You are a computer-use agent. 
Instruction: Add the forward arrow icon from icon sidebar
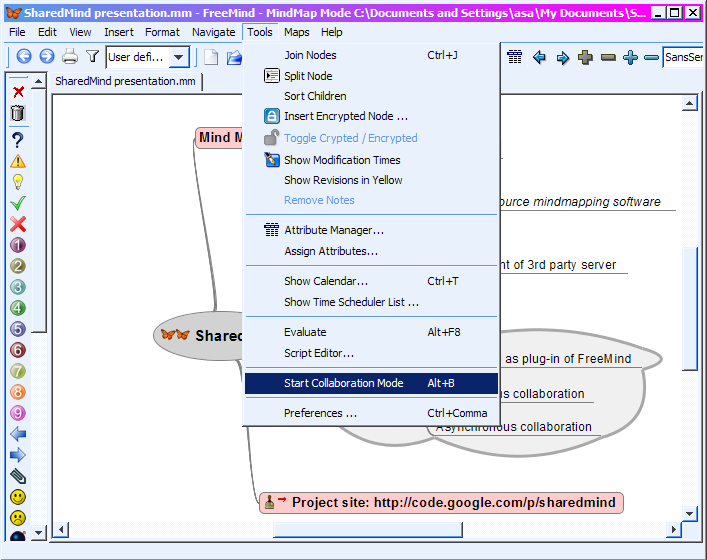[x=18, y=455]
